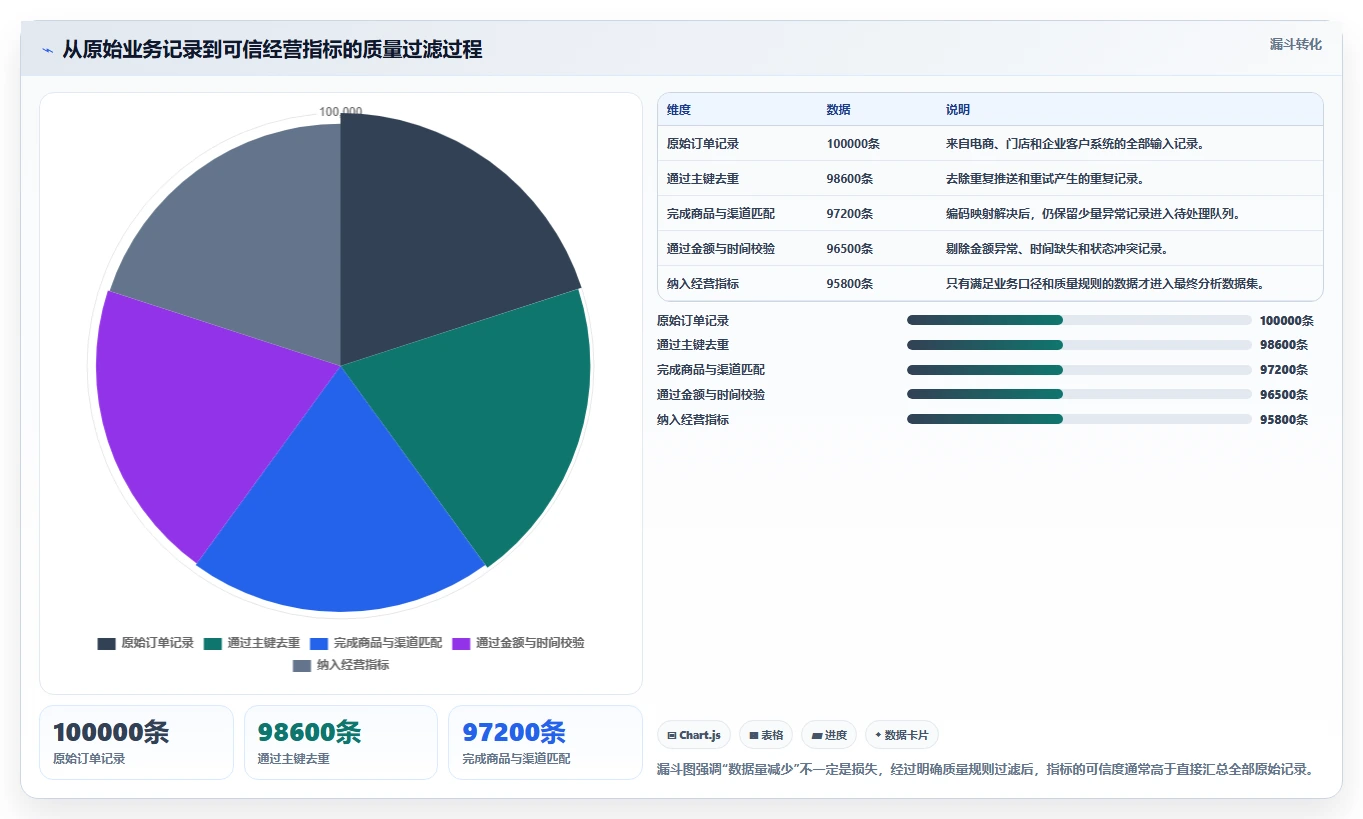
Task: Click the 纳入经营指标 progress bar
Action: [1079, 420]
